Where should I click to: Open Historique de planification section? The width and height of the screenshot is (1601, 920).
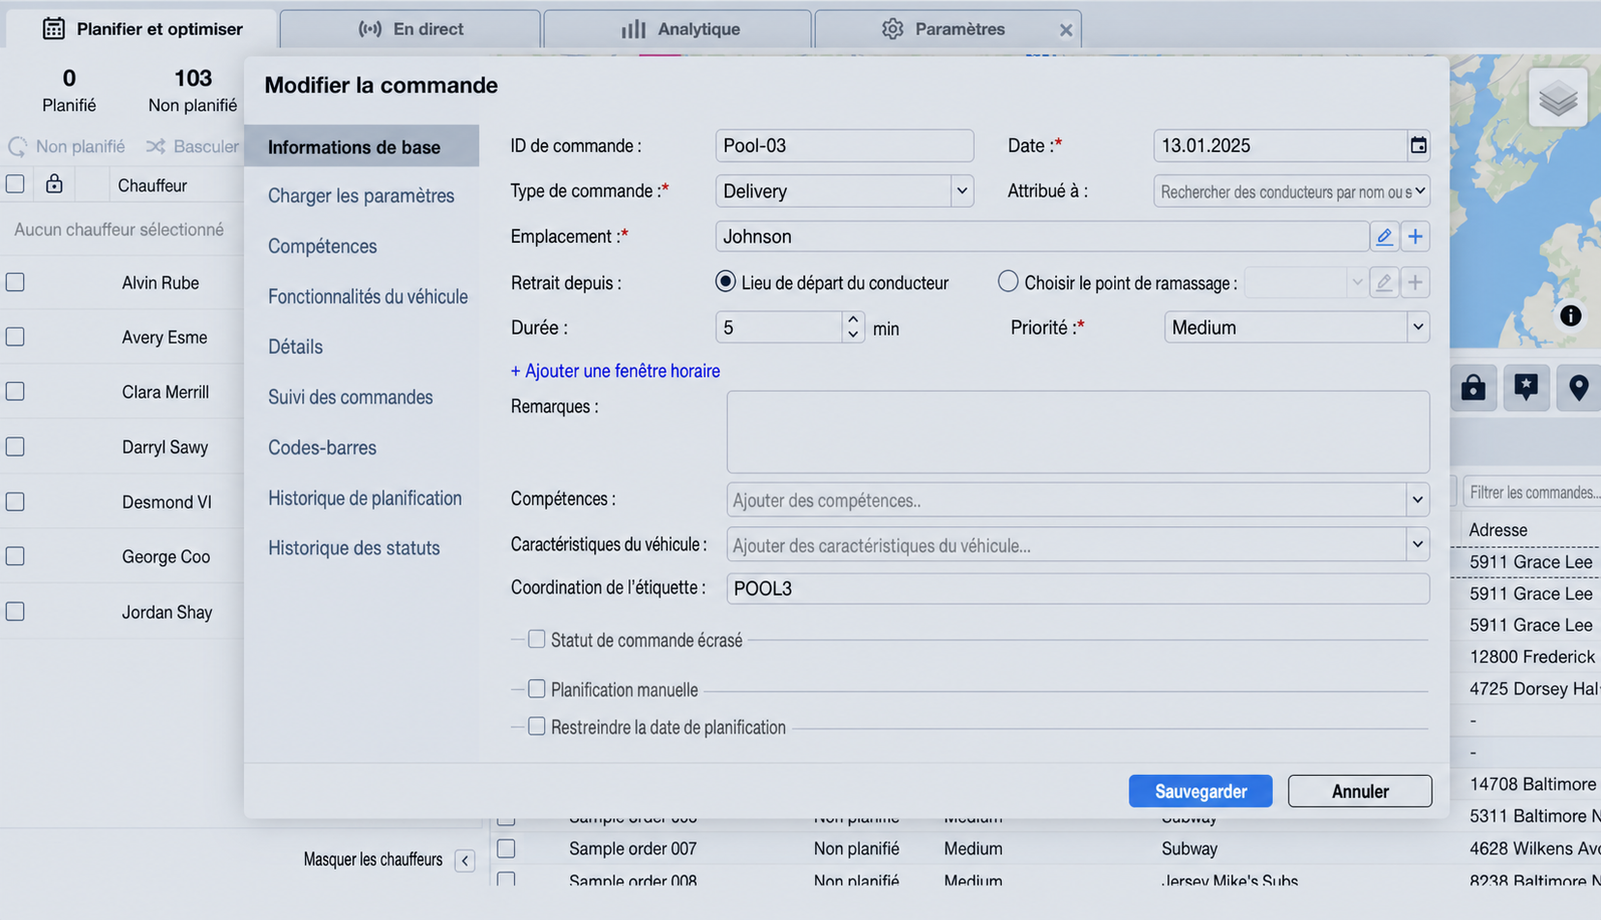[365, 498]
